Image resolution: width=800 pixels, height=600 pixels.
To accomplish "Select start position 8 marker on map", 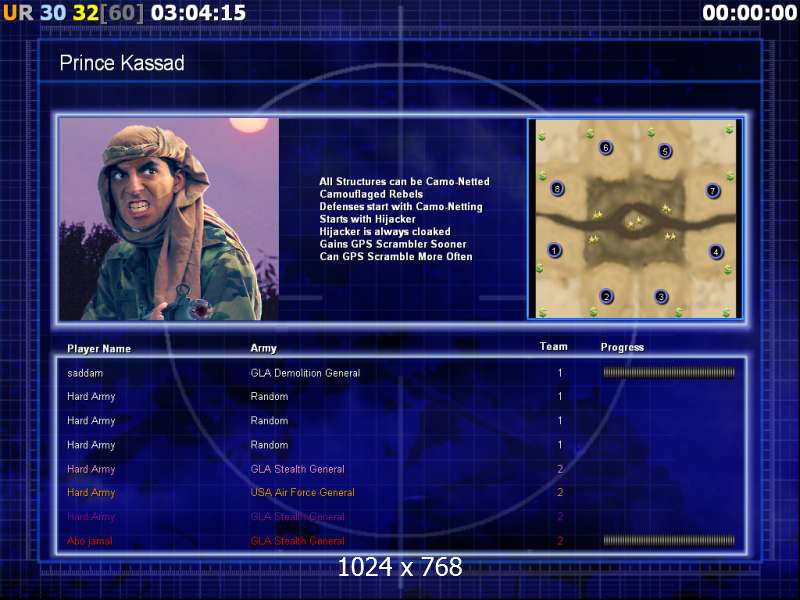I will tap(557, 189).
